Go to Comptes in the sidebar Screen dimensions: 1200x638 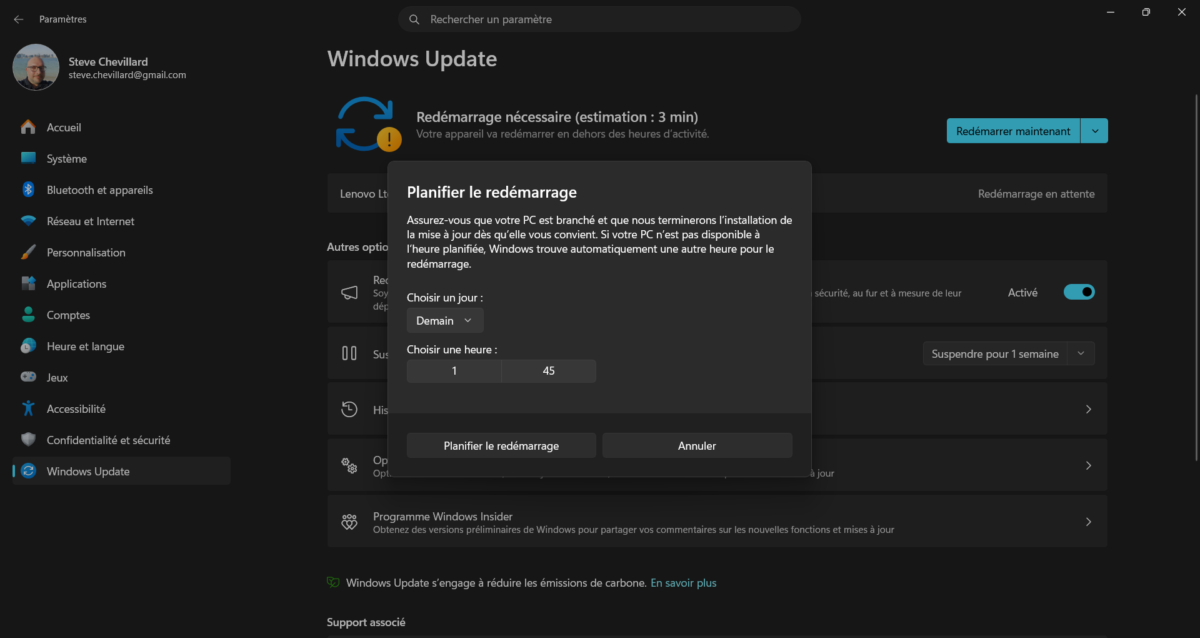(121, 315)
